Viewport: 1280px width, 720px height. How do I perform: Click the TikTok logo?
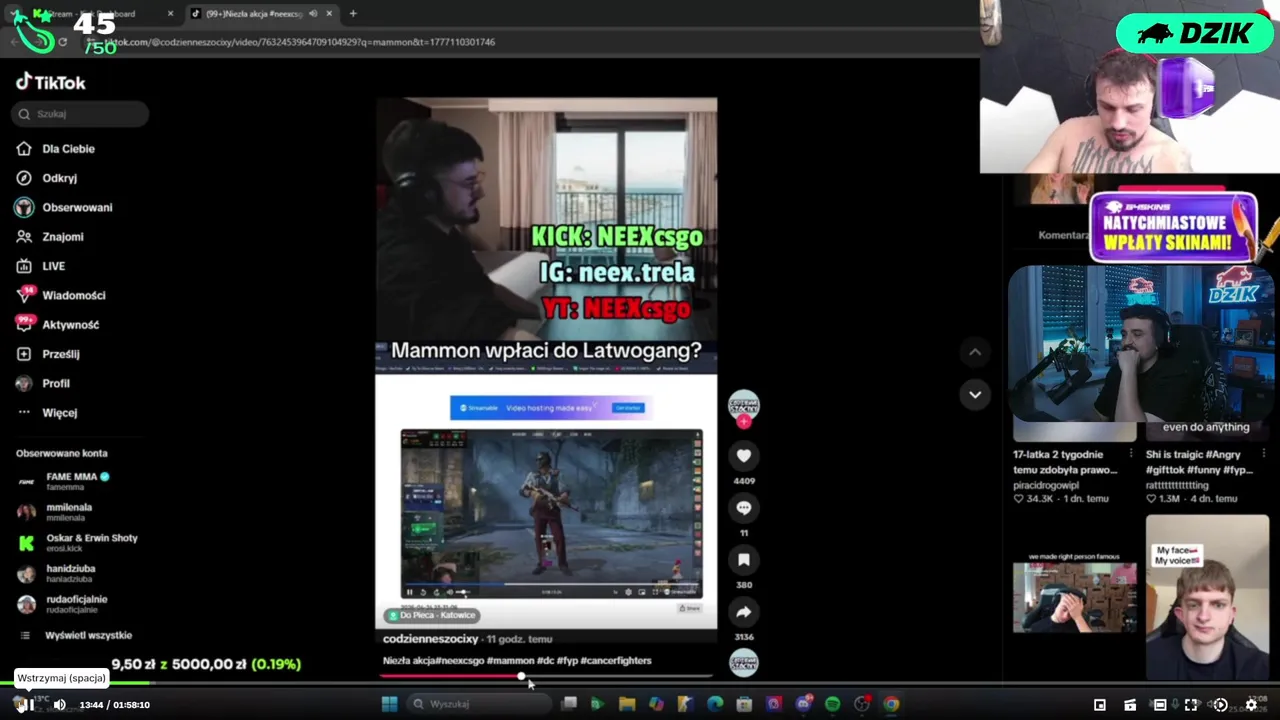coord(51,82)
